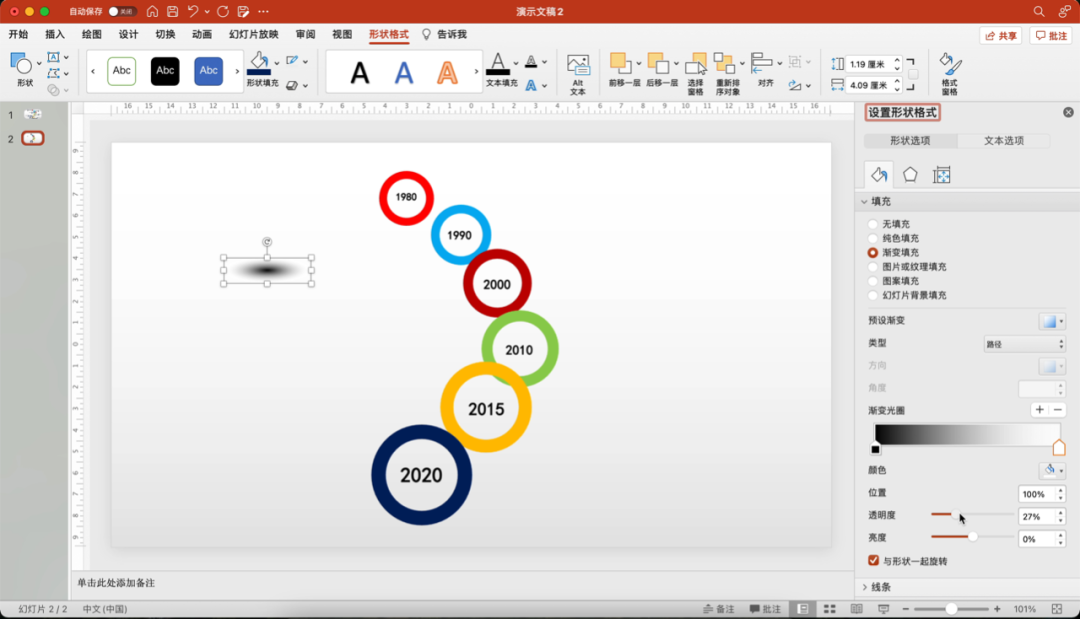Apply the black Abc shape style
This screenshot has width=1080, height=619.
pyautogui.click(x=165, y=70)
